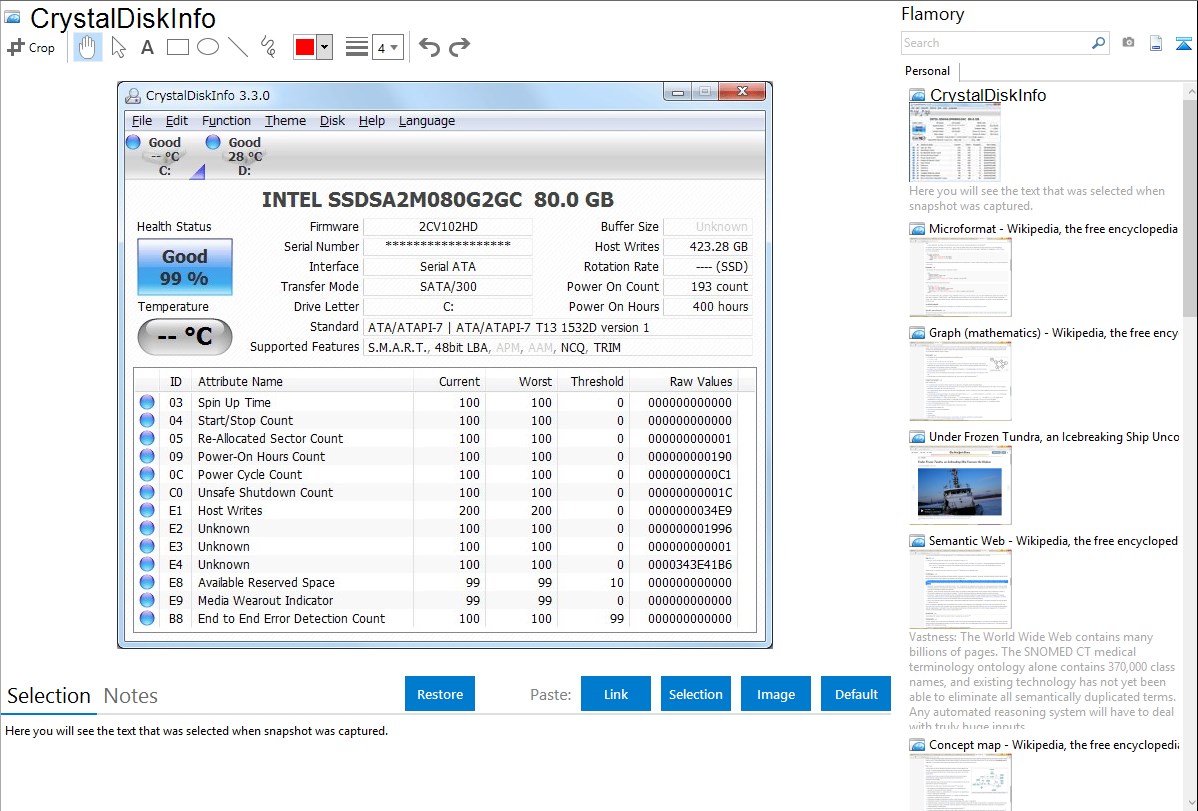Paste as Link button
This screenshot has height=811, width=1198.
point(616,694)
